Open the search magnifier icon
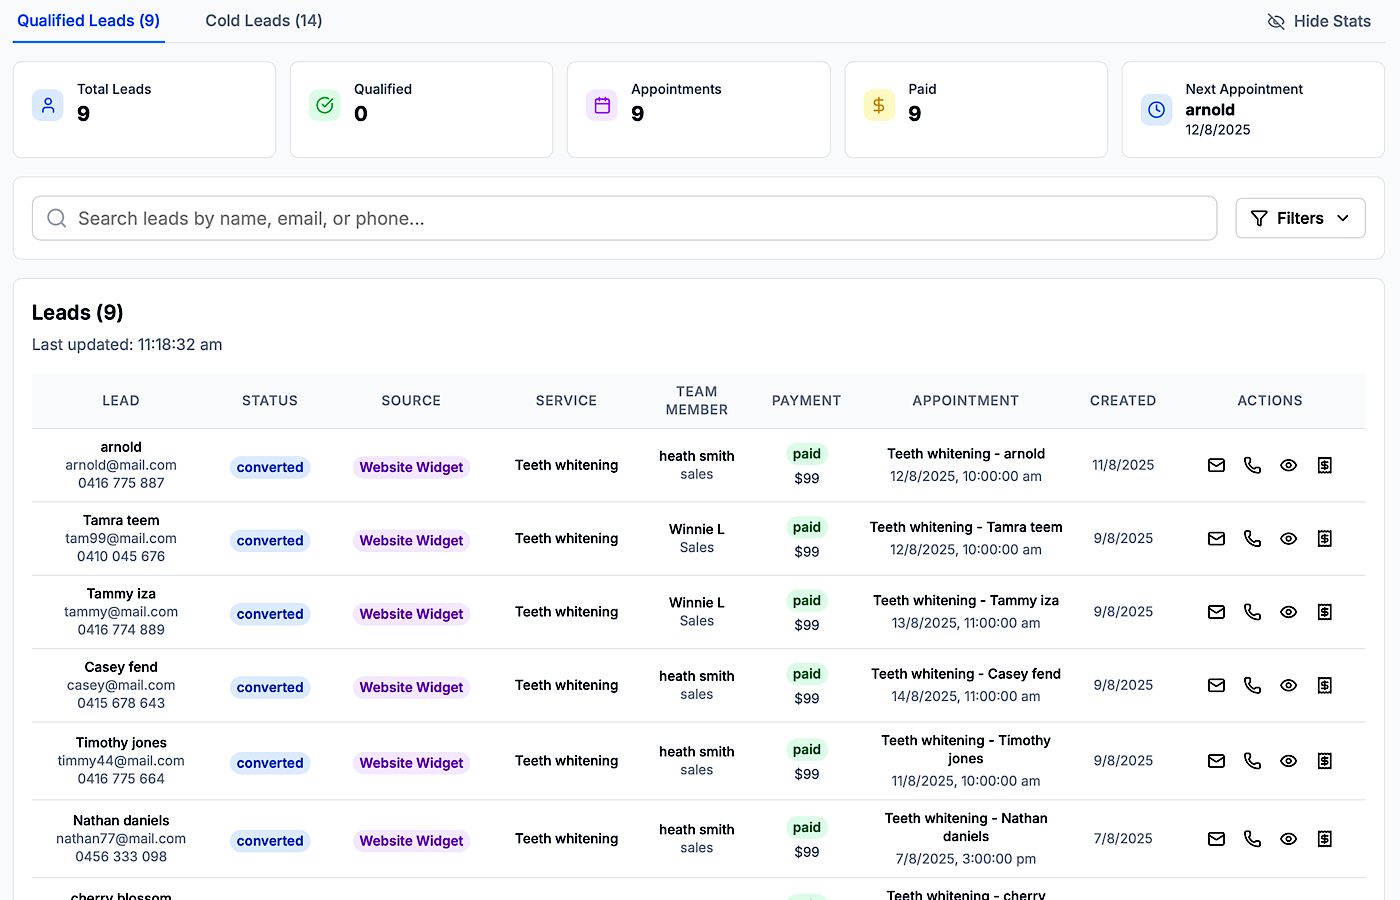 [56, 218]
